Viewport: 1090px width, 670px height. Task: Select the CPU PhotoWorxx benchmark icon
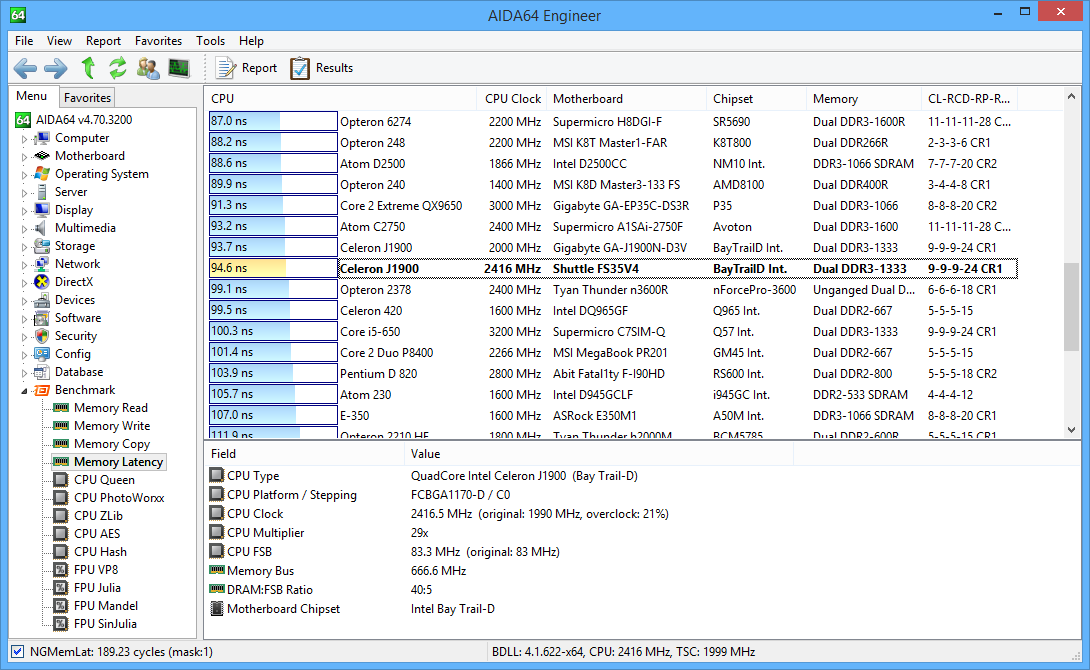coord(61,498)
